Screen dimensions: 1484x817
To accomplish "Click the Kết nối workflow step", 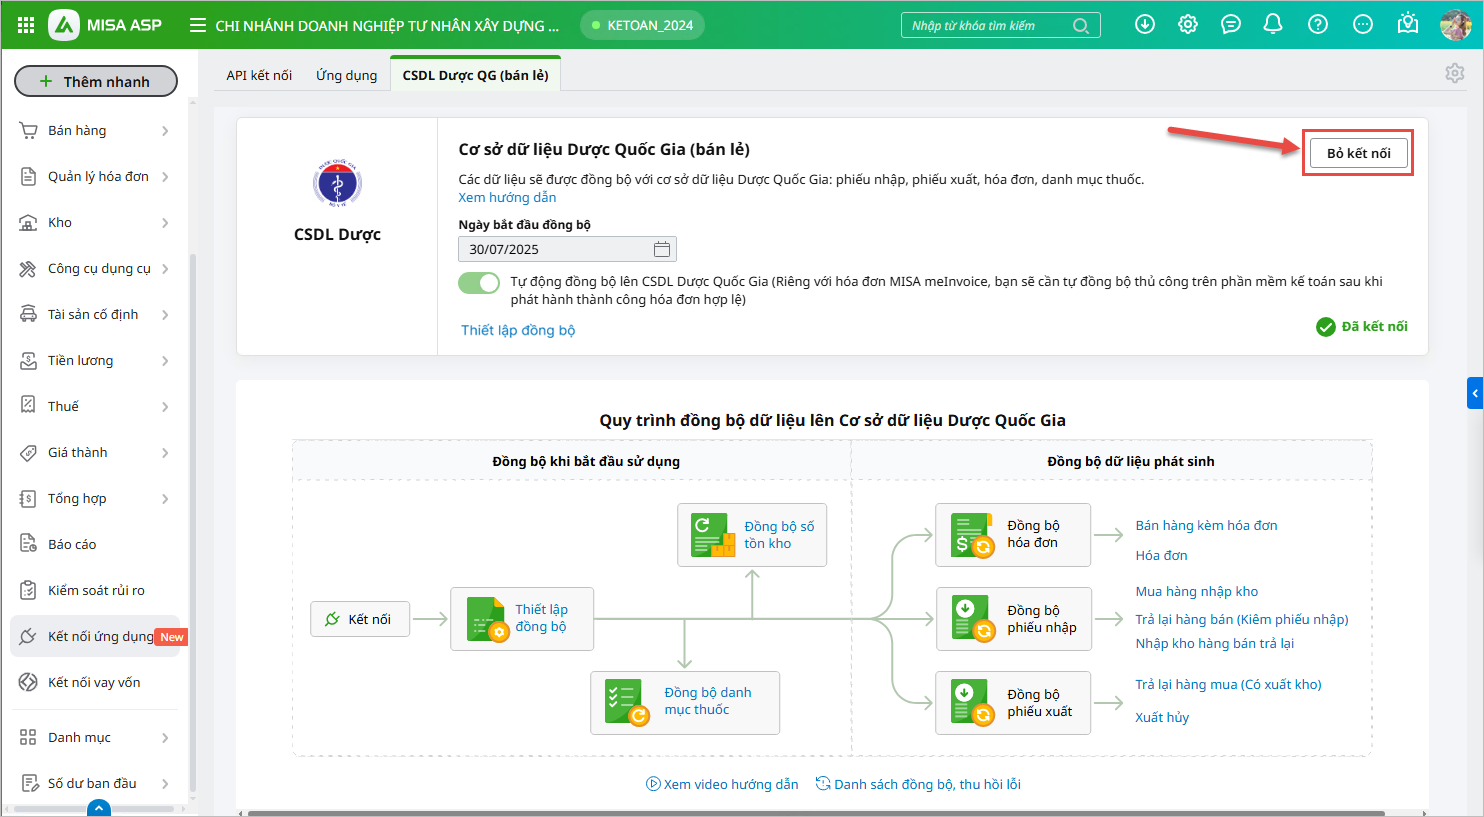I will 360,619.
